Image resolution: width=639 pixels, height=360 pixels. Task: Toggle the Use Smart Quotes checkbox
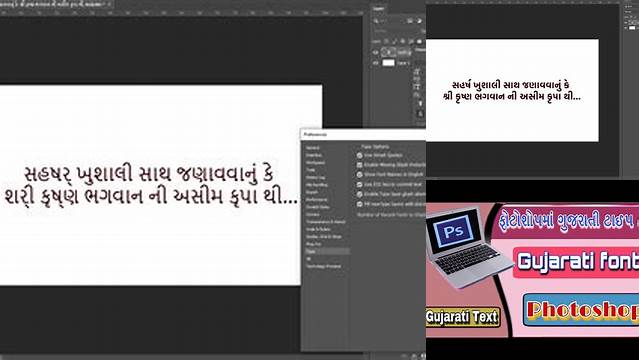click(x=359, y=155)
